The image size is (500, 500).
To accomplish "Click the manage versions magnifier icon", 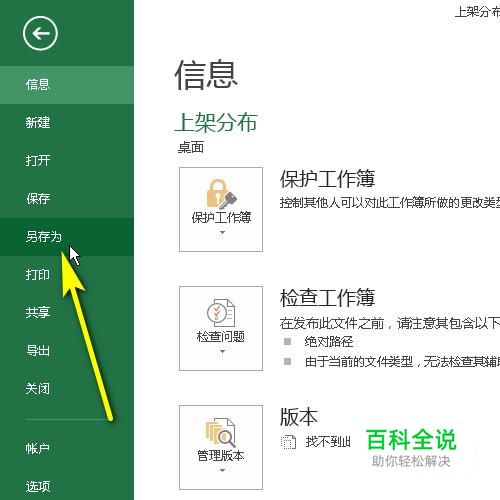I will (221, 432).
